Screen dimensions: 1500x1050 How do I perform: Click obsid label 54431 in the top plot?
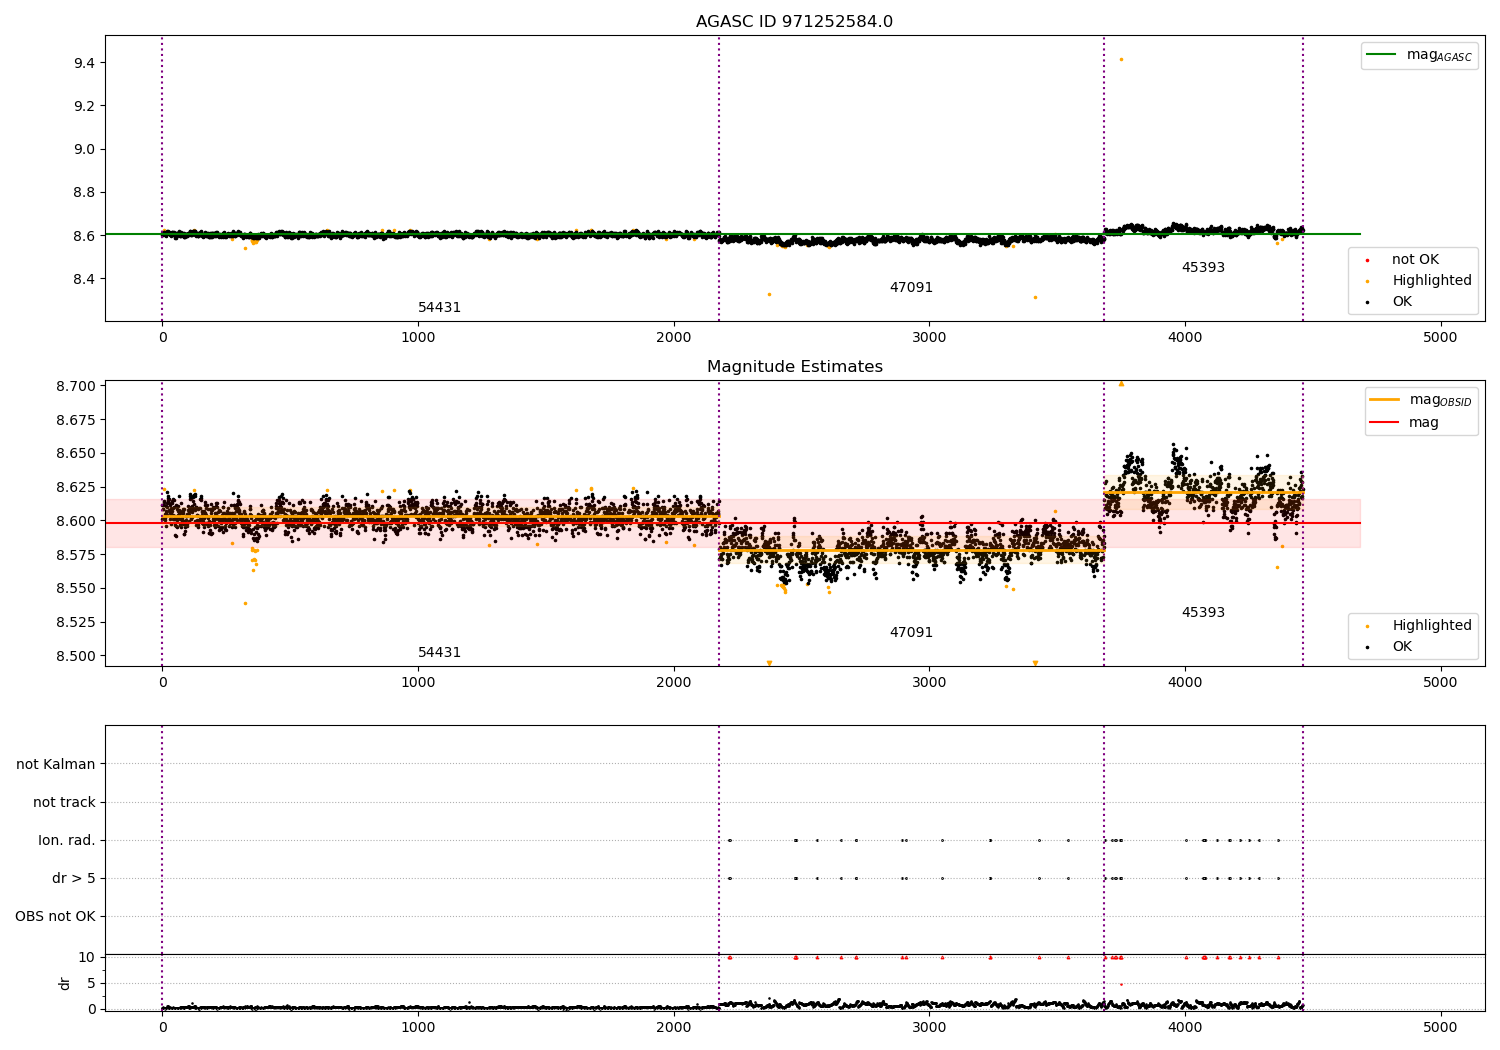[x=439, y=308]
